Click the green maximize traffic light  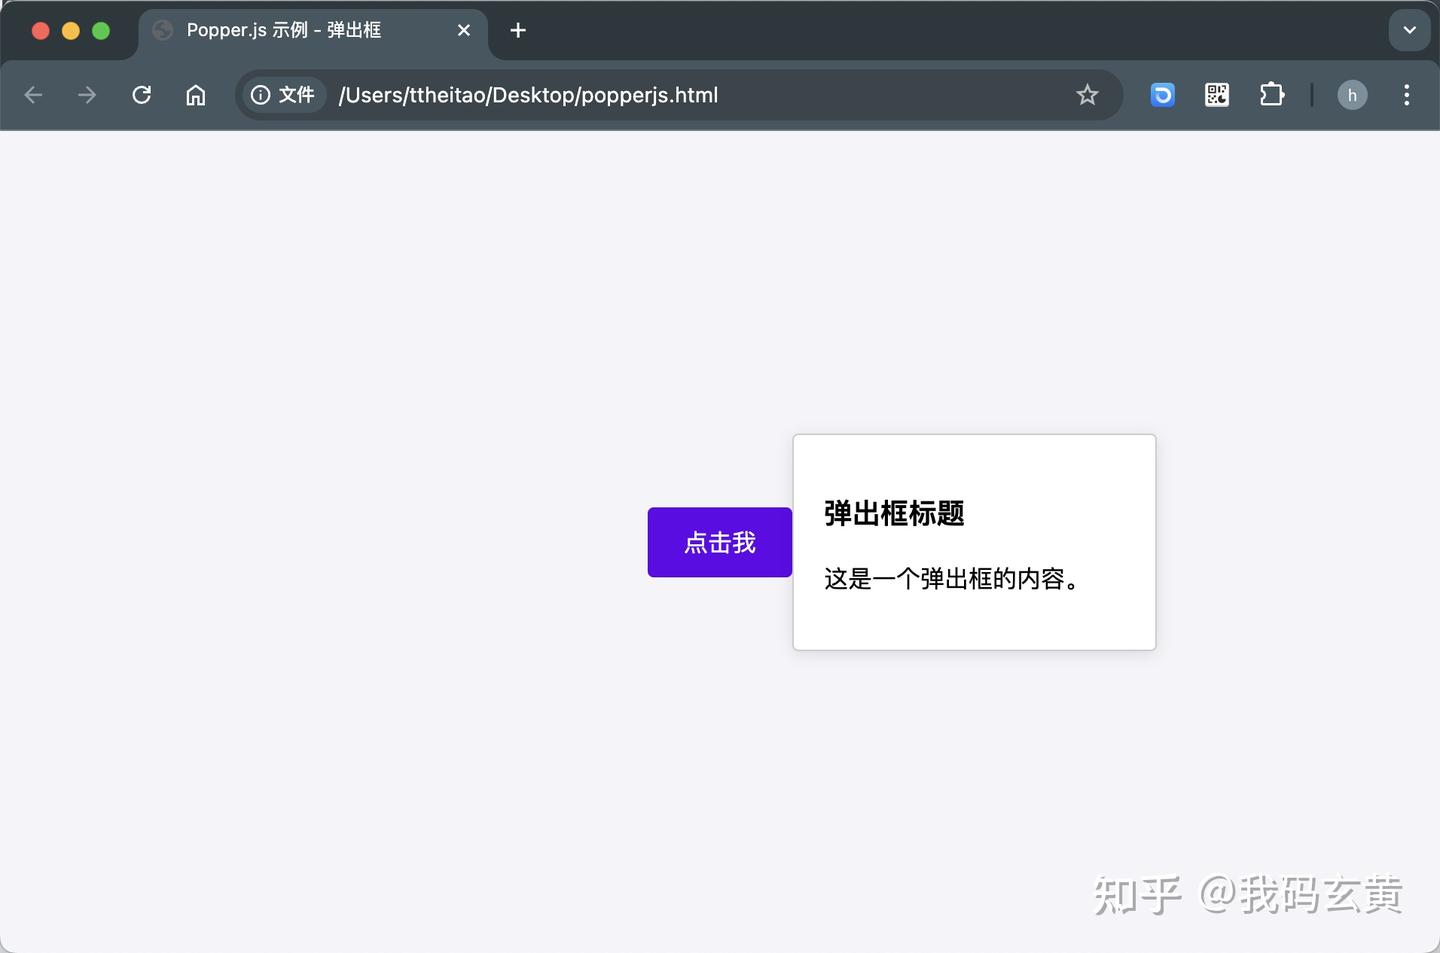(100, 30)
